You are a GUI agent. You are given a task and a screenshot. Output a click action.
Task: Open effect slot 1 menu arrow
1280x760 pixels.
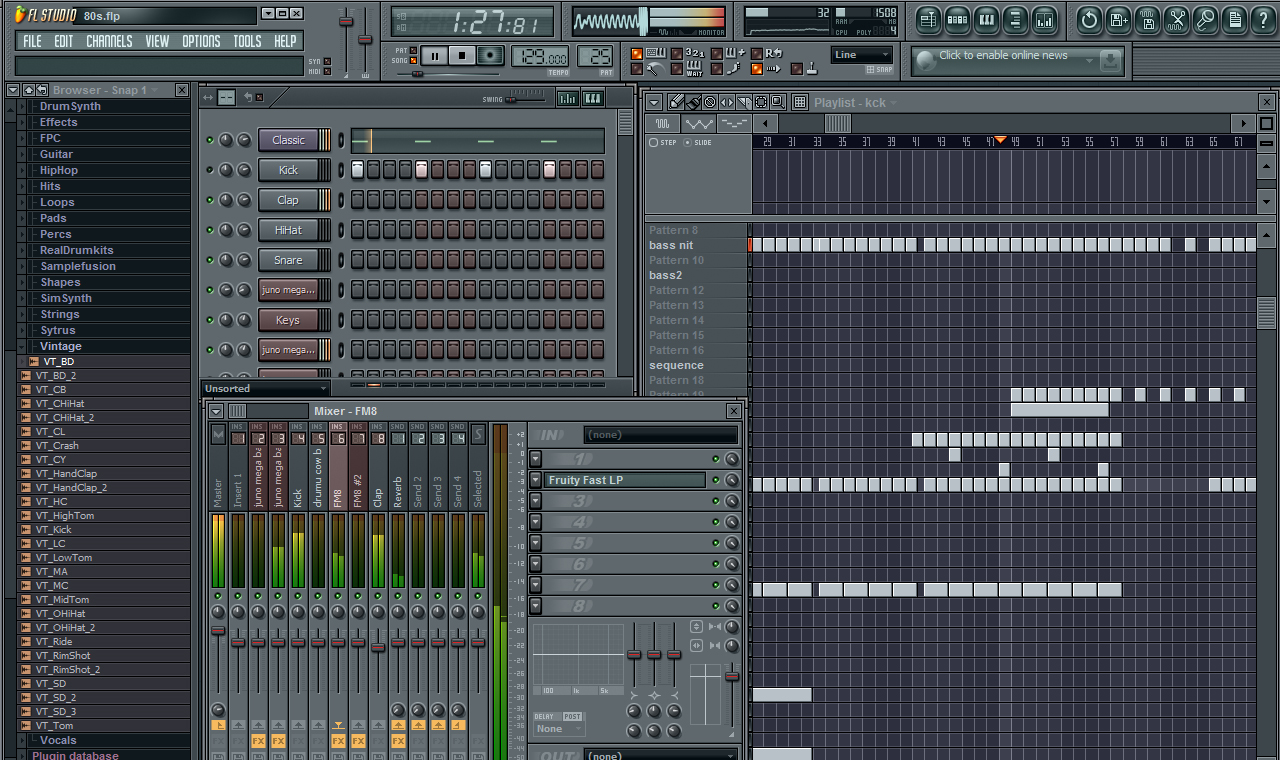coord(535,459)
